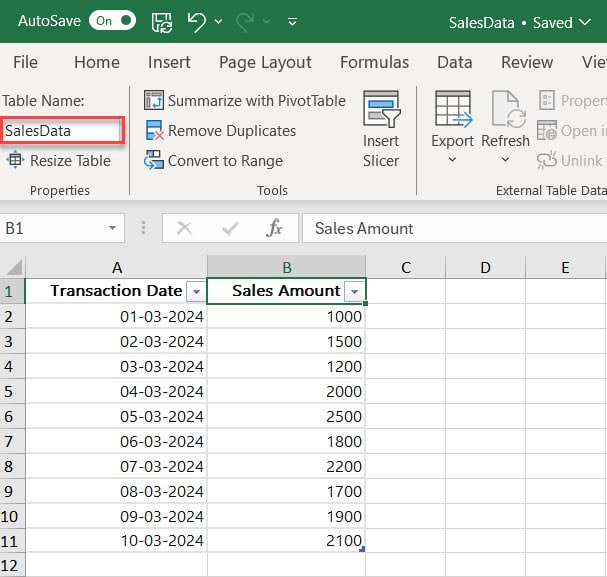Click Summarize with PivotTable text
The image size is (607, 577).
click(257, 101)
